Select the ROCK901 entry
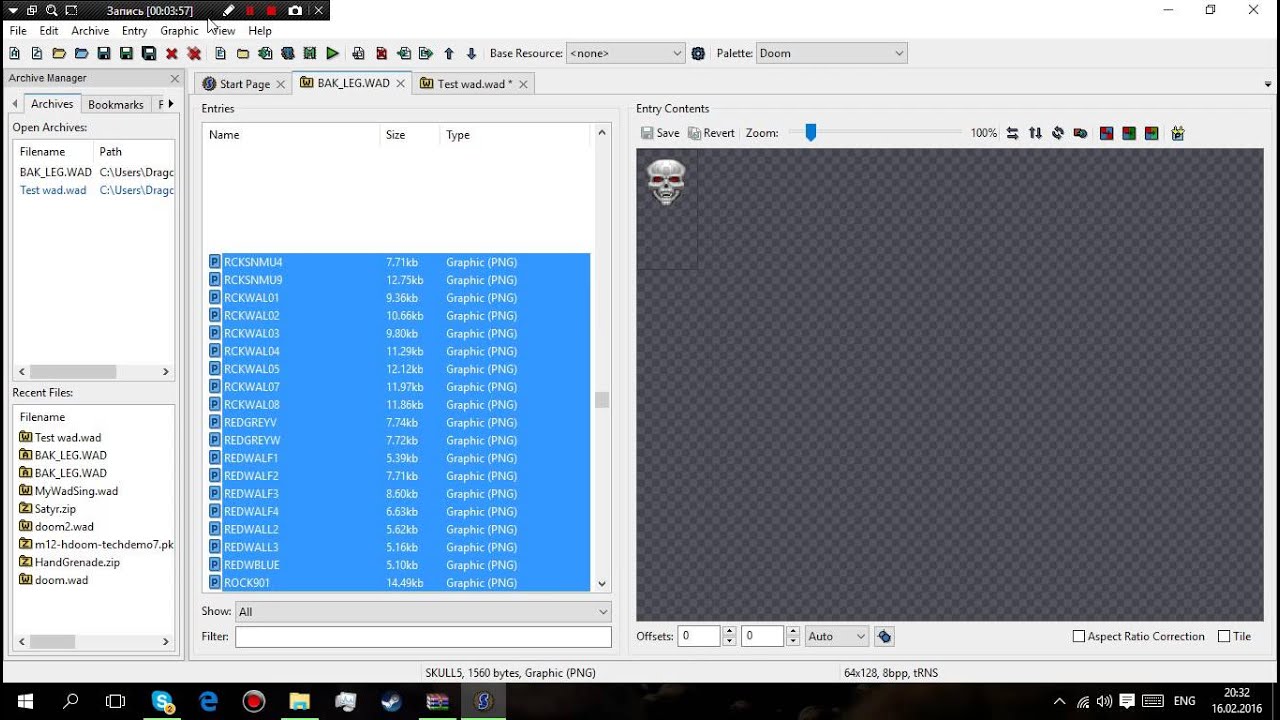The width and height of the screenshot is (1280, 720). [397, 583]
